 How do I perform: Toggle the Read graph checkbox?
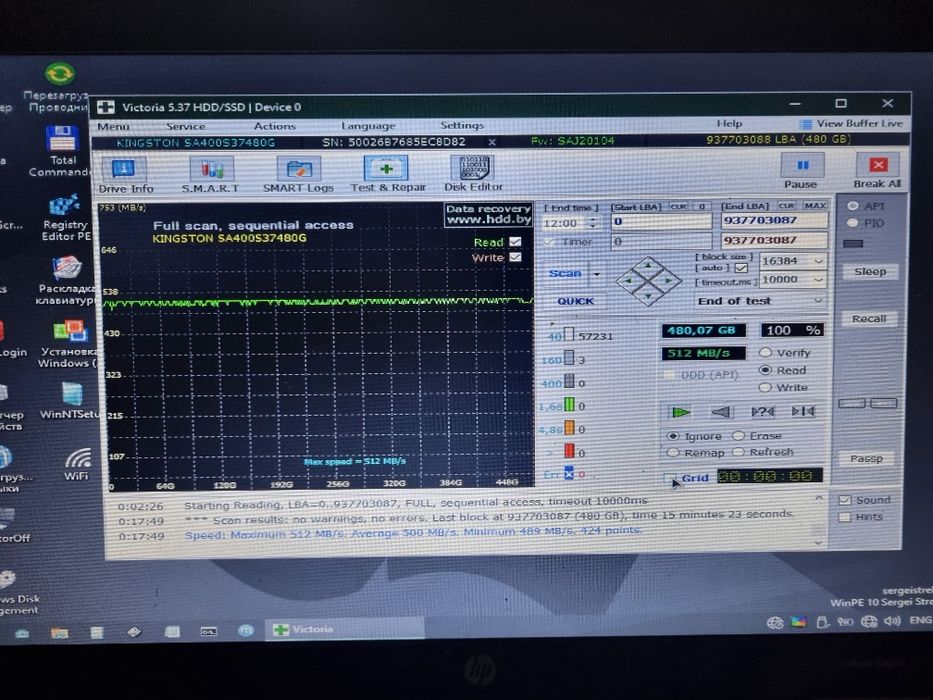click(x=515, y=242)
